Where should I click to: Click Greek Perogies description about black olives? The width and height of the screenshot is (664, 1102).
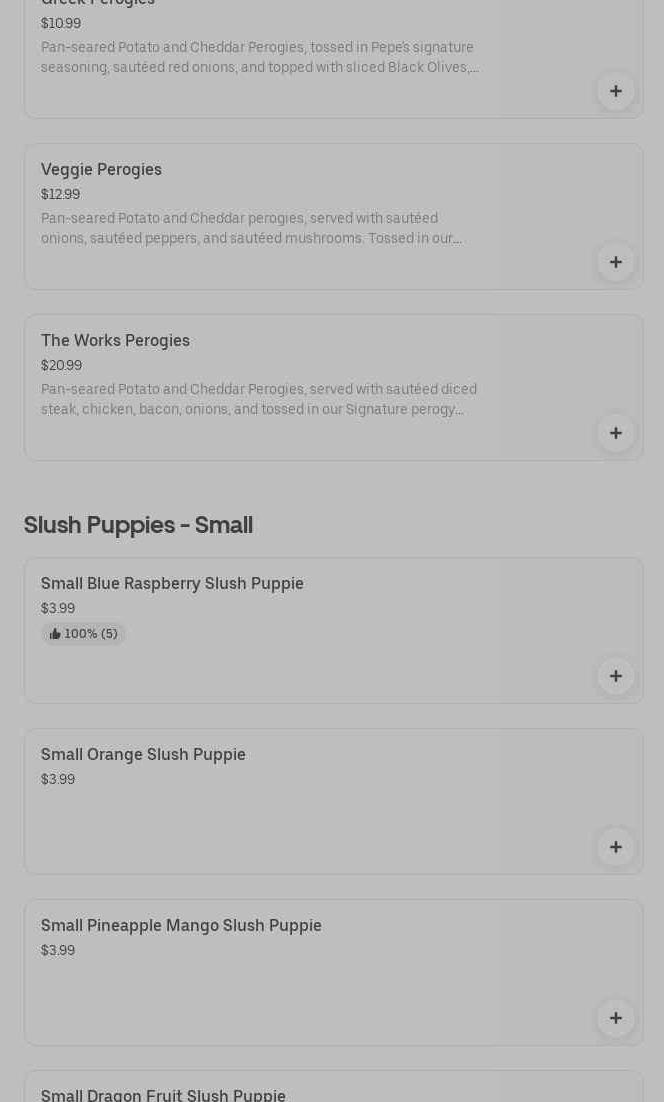(258, 57)
